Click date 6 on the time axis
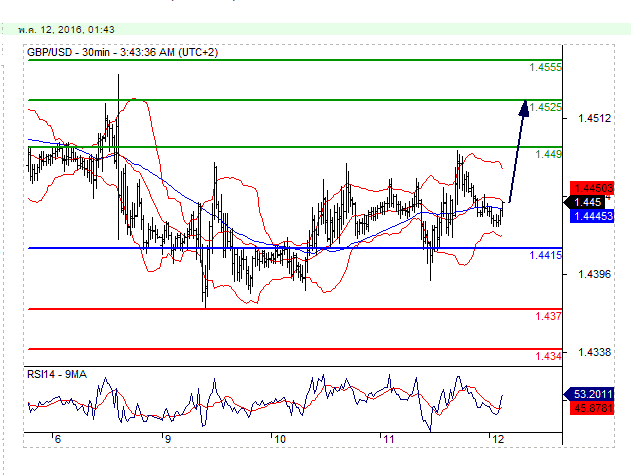 [57, 440]
